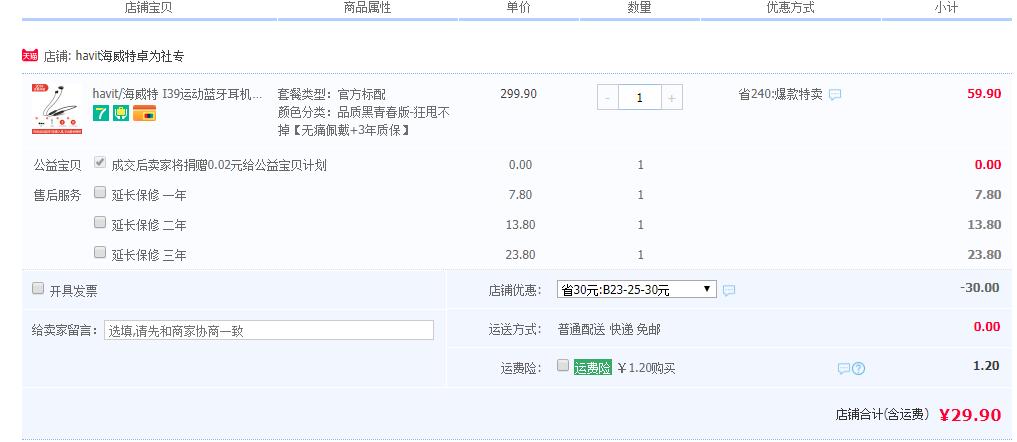Viewport: 1017px width, 442px height.
Task: Click the 数量 column header
Action: point(639,8)
